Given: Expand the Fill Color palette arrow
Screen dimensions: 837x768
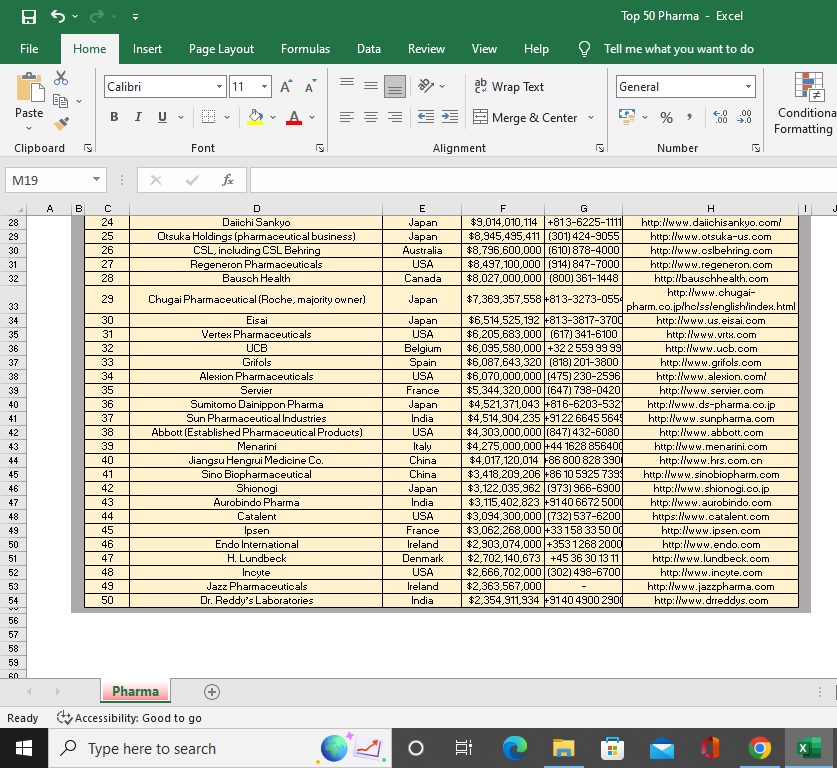Looking at the screenshot, I should (x=273, y=117).
